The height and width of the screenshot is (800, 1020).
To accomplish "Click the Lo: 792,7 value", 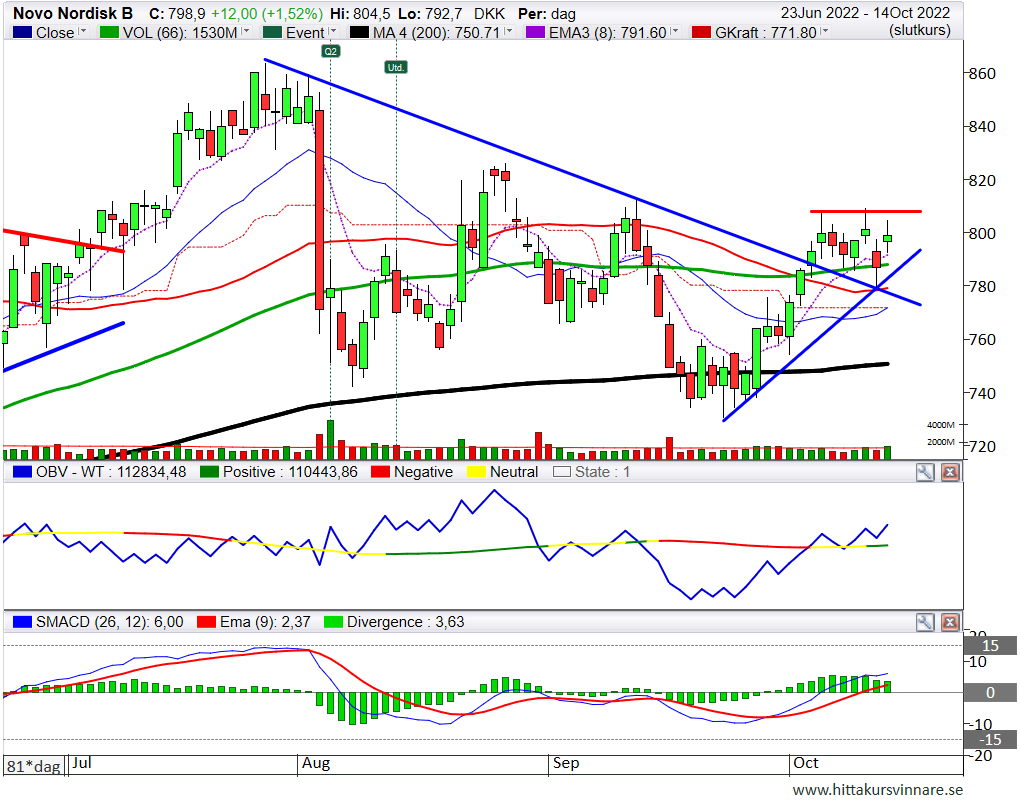I will (x=432, y=14).
